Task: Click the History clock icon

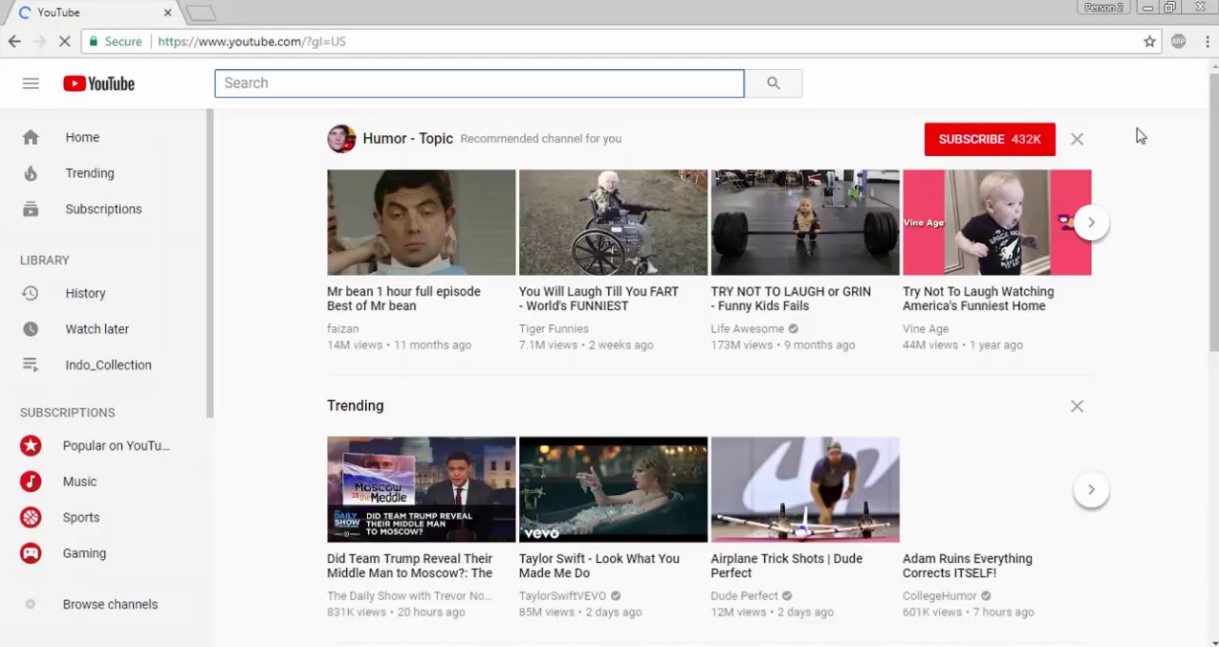Action: 32,292
